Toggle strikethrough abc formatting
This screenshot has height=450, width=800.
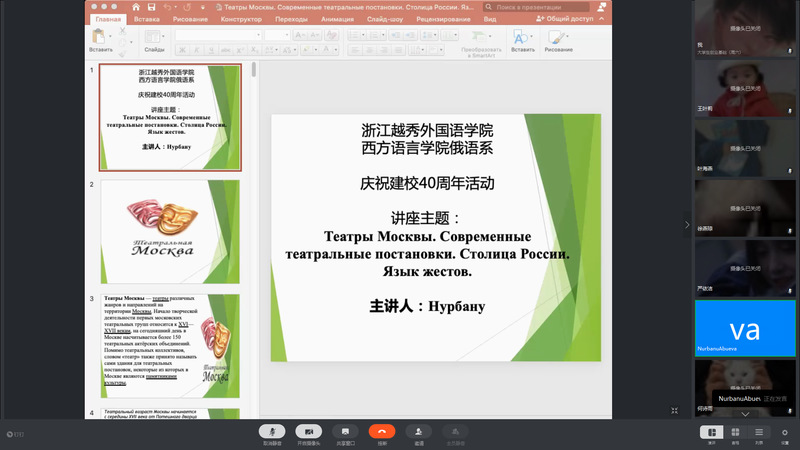click(226, 49)
